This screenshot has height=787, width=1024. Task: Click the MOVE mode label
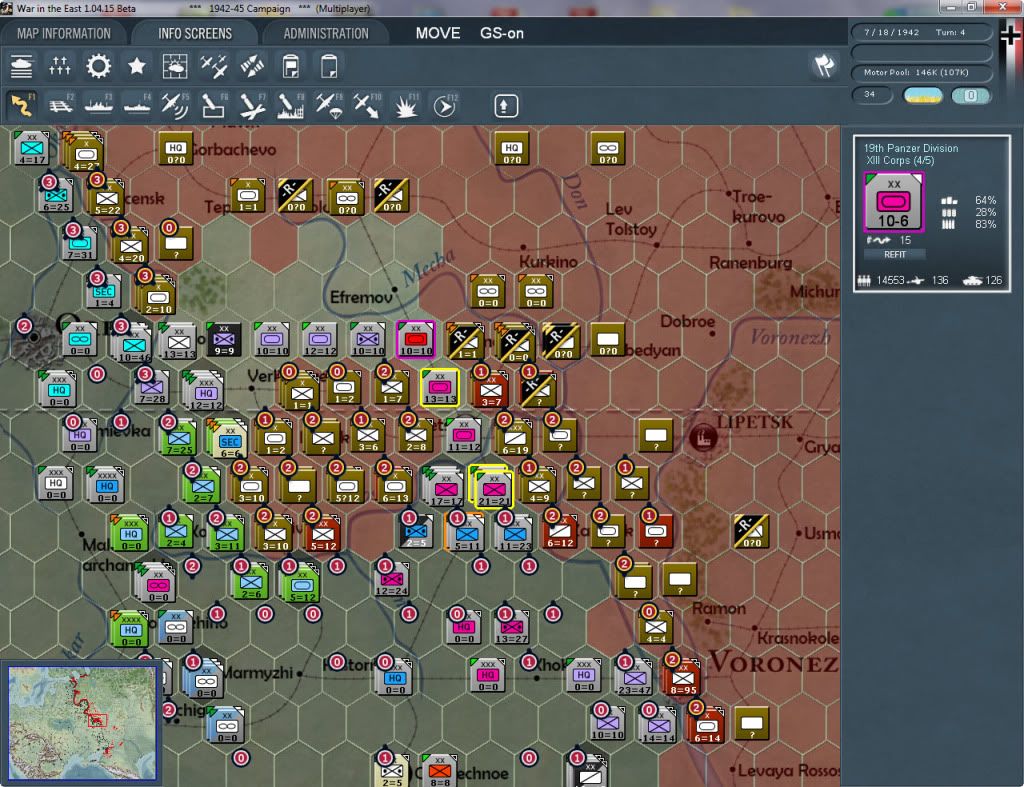click(438, 33)
